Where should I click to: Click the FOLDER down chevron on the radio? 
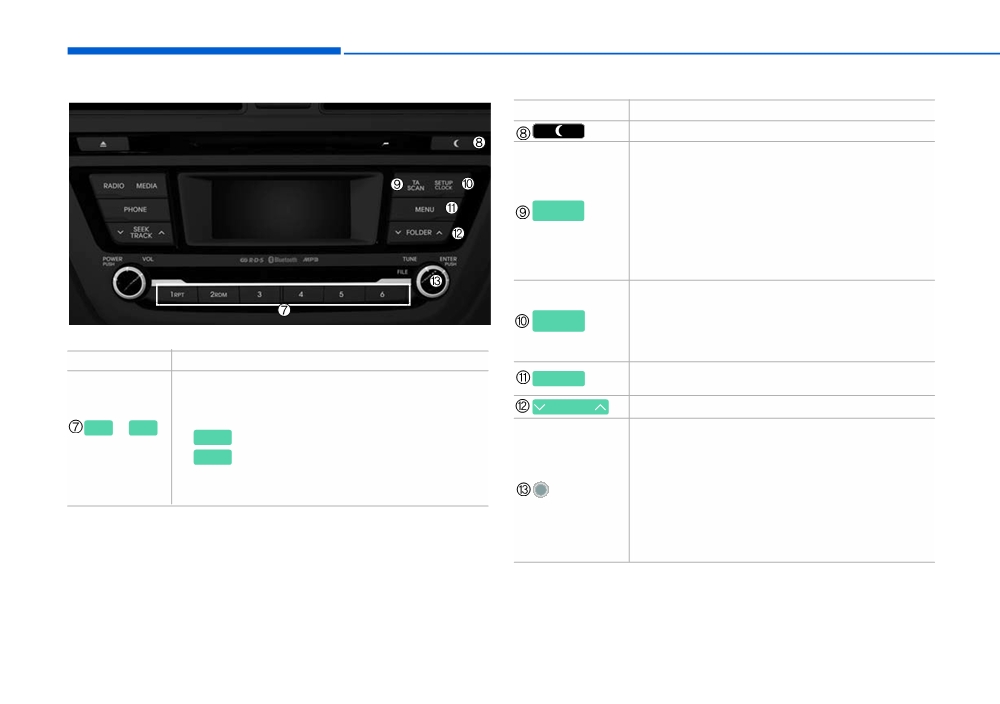pyautogui.click(x=398, y=233)
